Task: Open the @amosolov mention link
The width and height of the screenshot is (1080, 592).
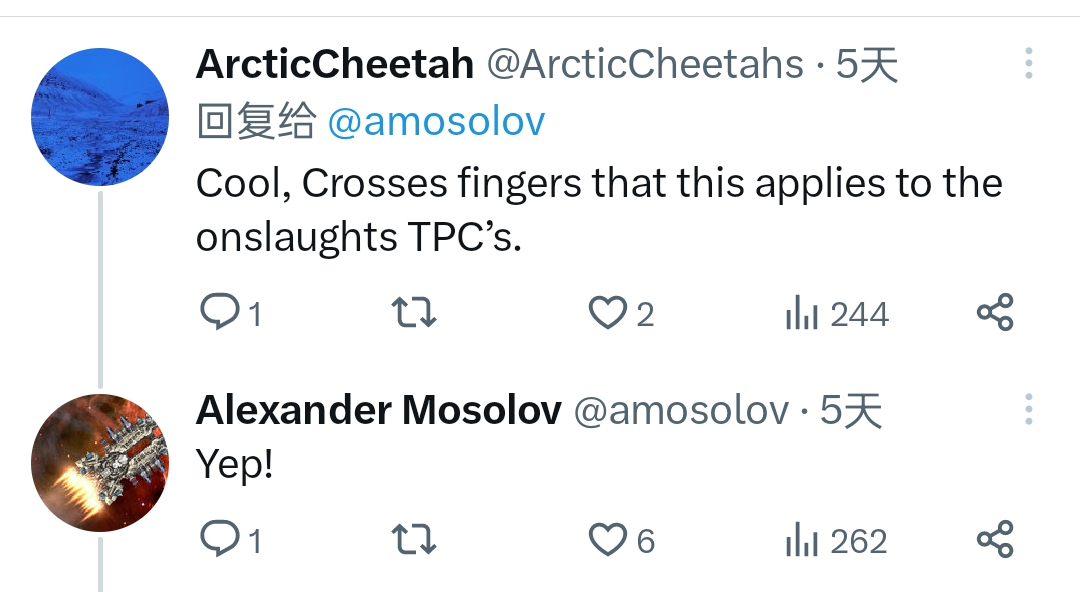Action: coord(435,120)
